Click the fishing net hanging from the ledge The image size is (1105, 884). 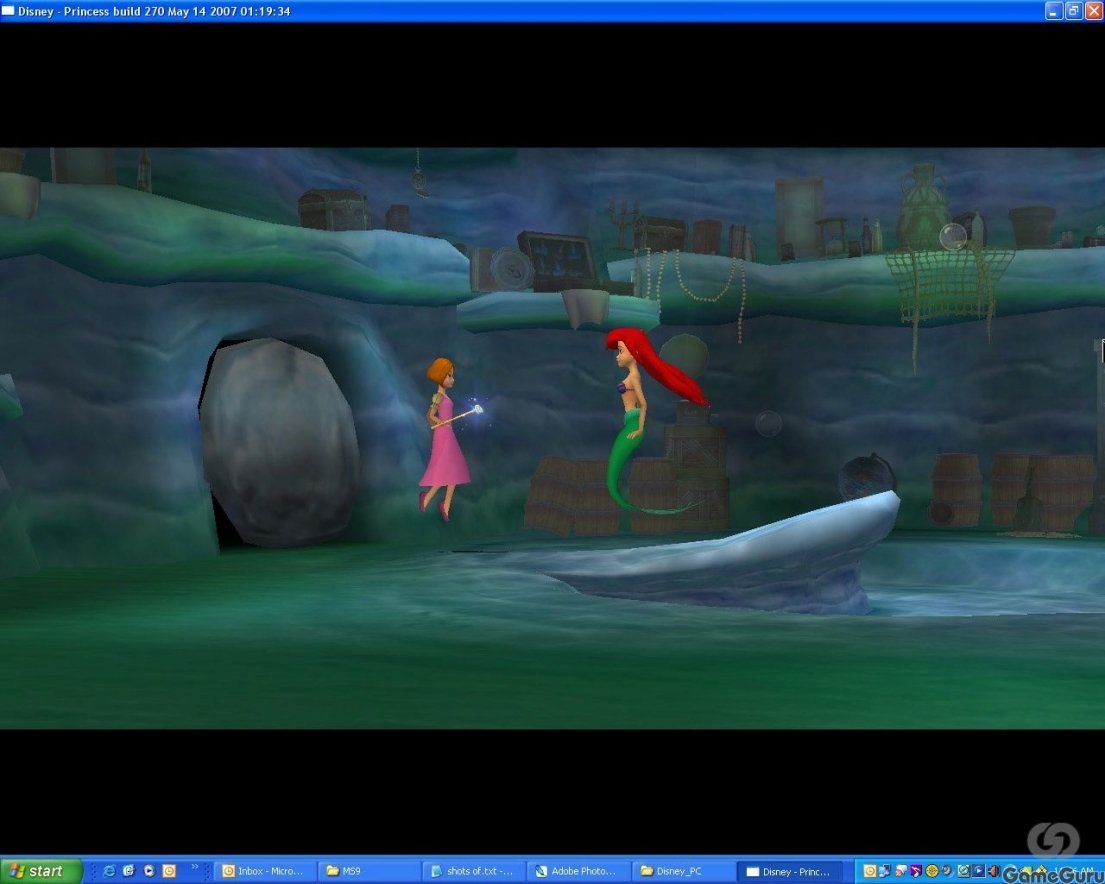948,286
